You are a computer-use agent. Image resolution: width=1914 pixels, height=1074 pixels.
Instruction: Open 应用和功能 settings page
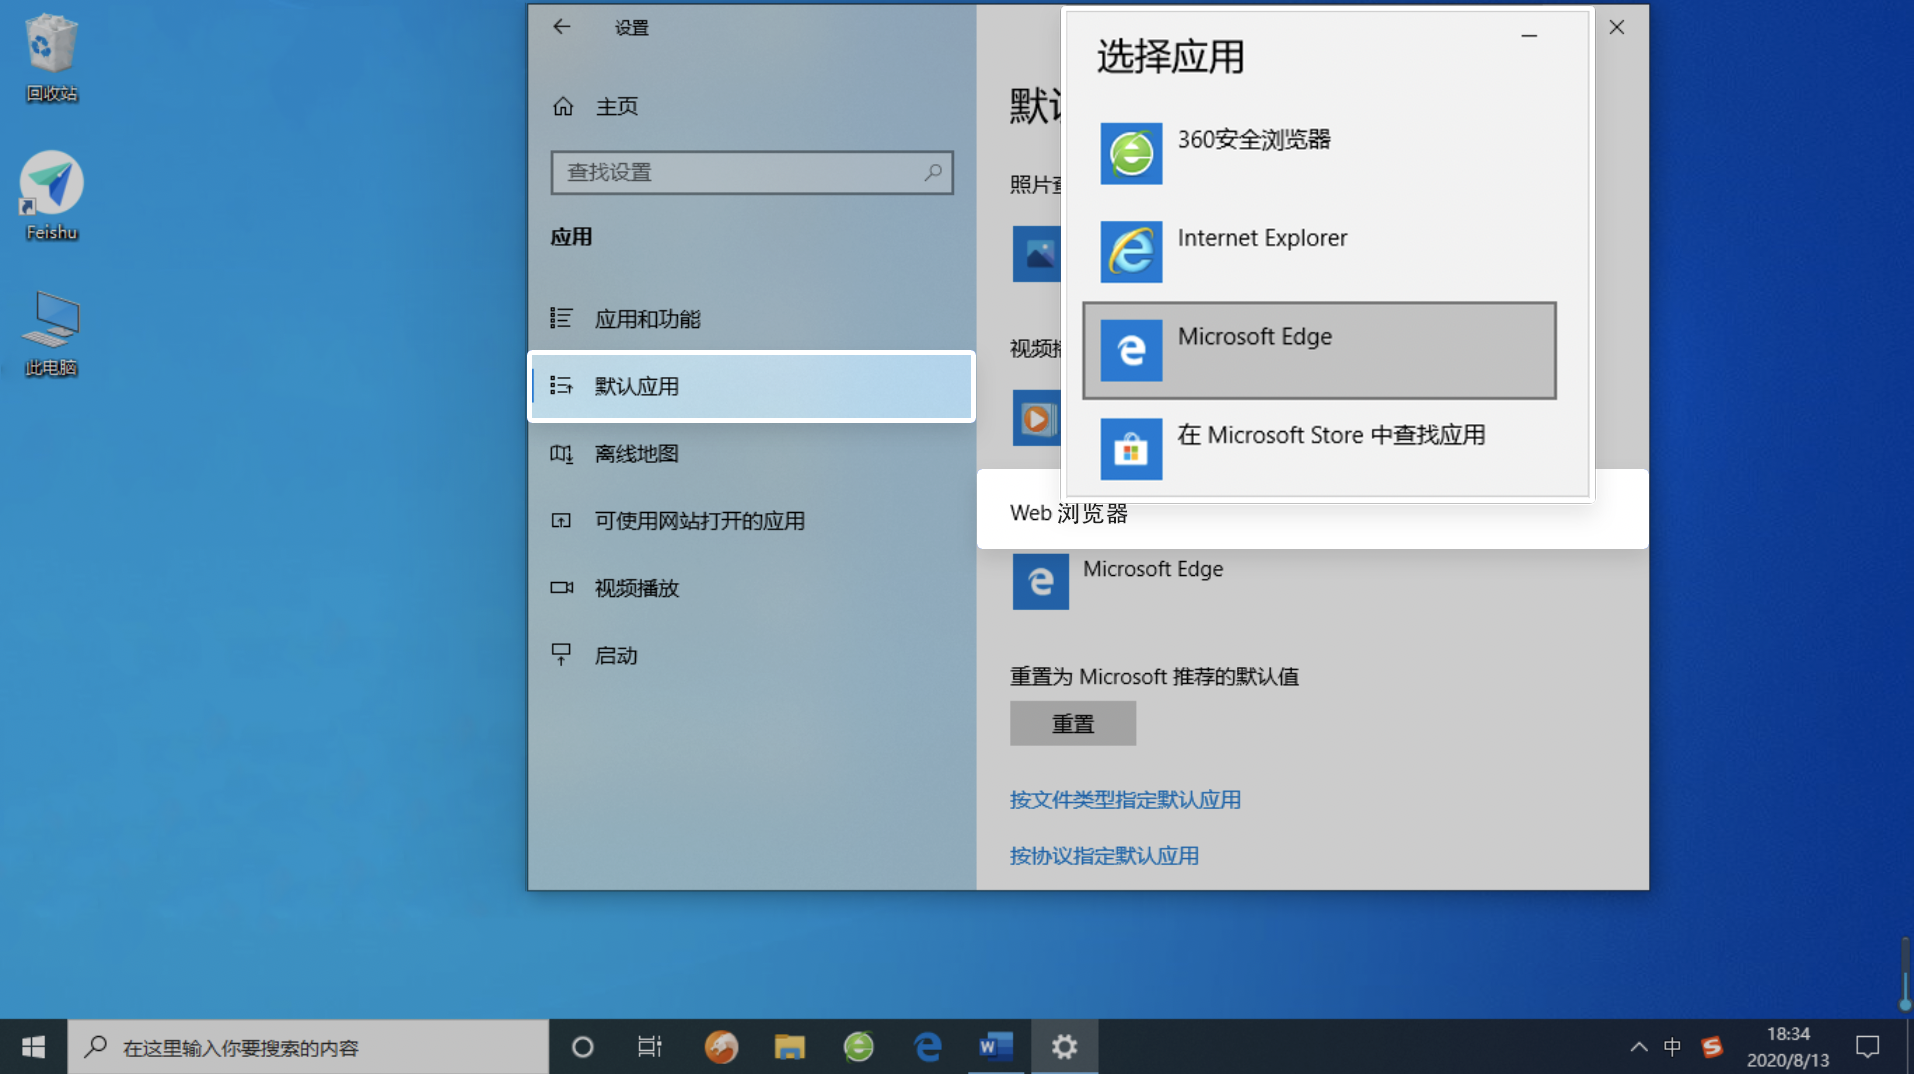(752, 319)
